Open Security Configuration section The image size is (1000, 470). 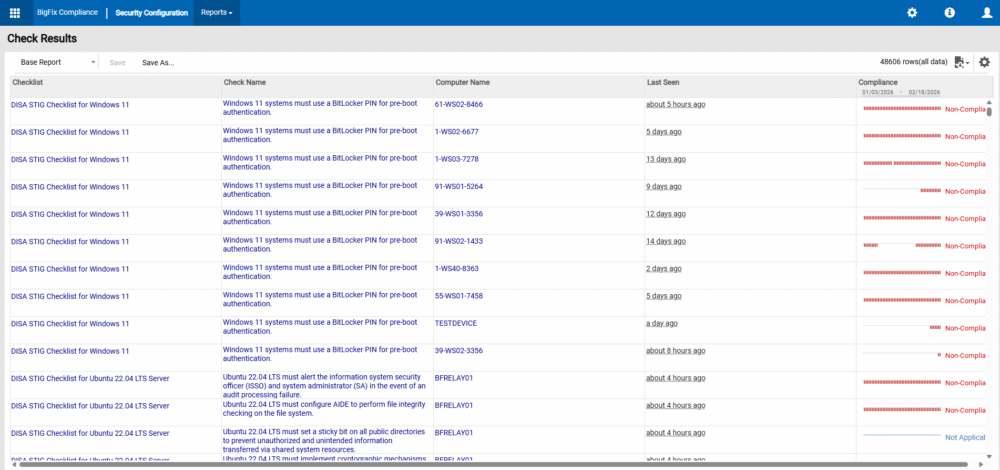coord(152,13)
